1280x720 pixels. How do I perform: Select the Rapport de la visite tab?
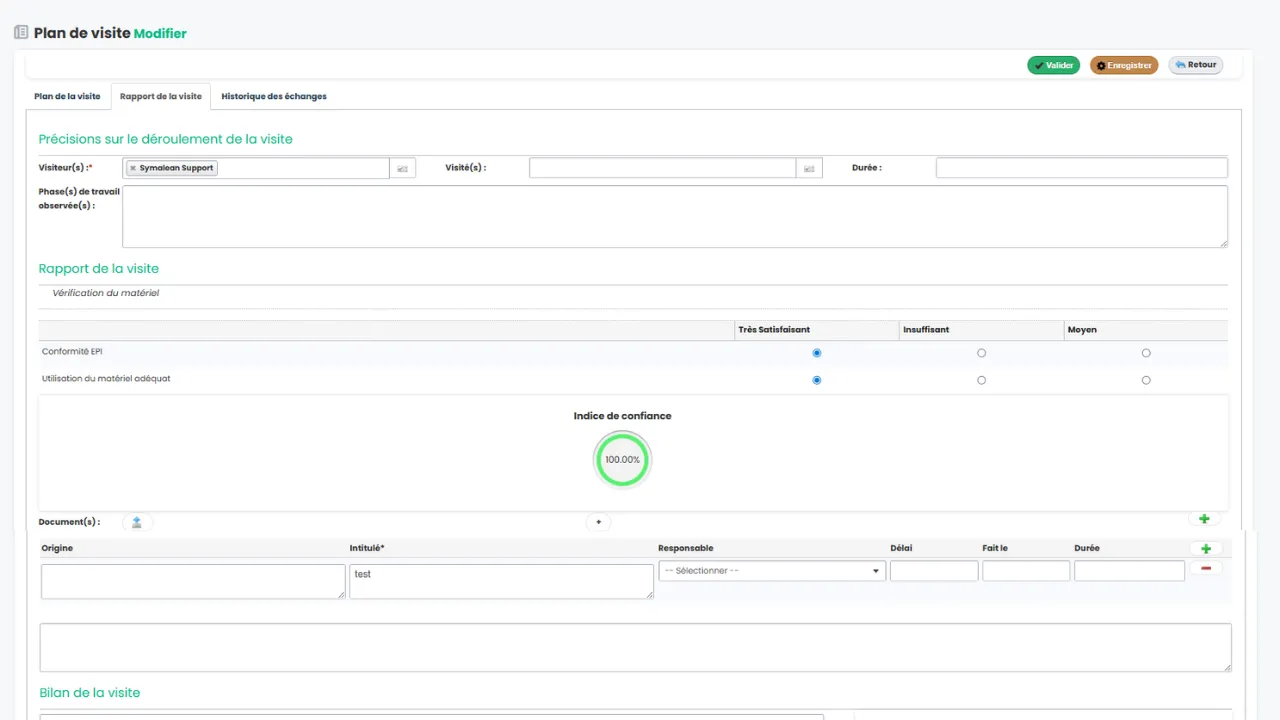[x=161, y=96]
